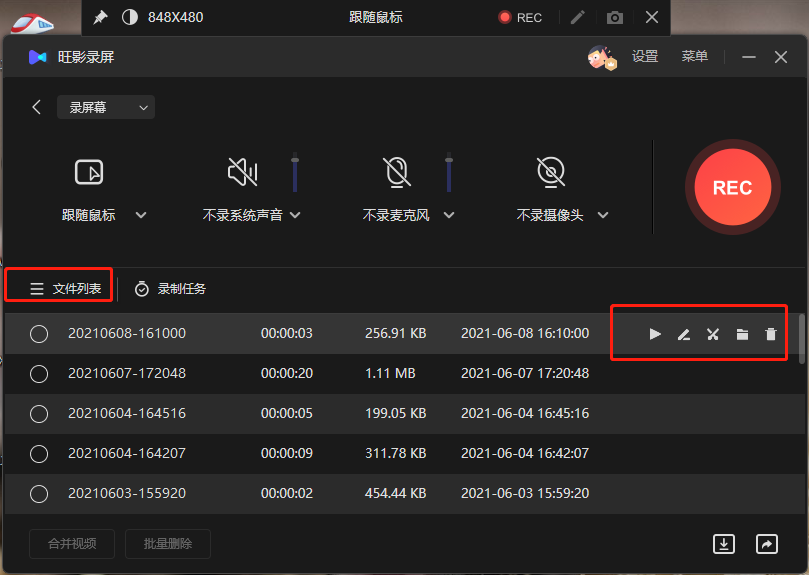Viewport: 809px width, 575px height.
Task: Select recording 20210604-164207 radio circle
Action: (x=39, y=454)
